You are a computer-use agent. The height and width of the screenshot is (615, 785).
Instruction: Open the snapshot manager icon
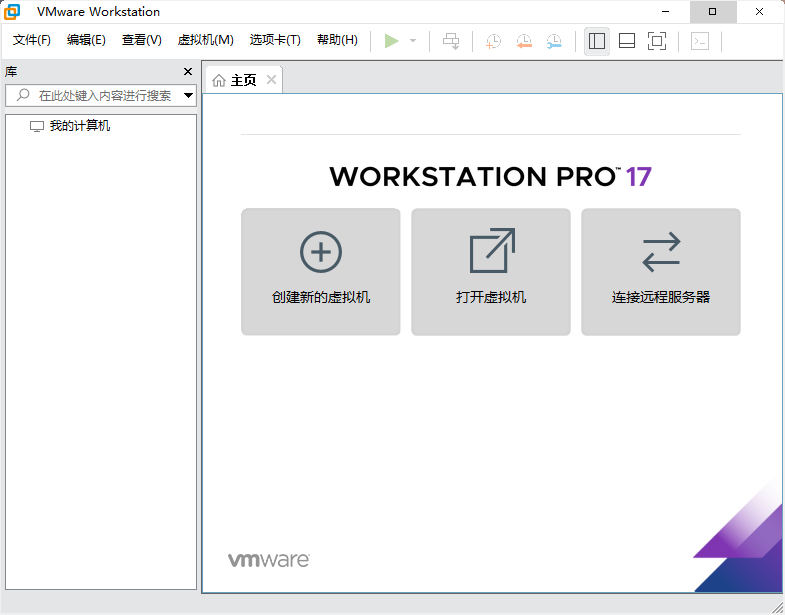[554, 41]
